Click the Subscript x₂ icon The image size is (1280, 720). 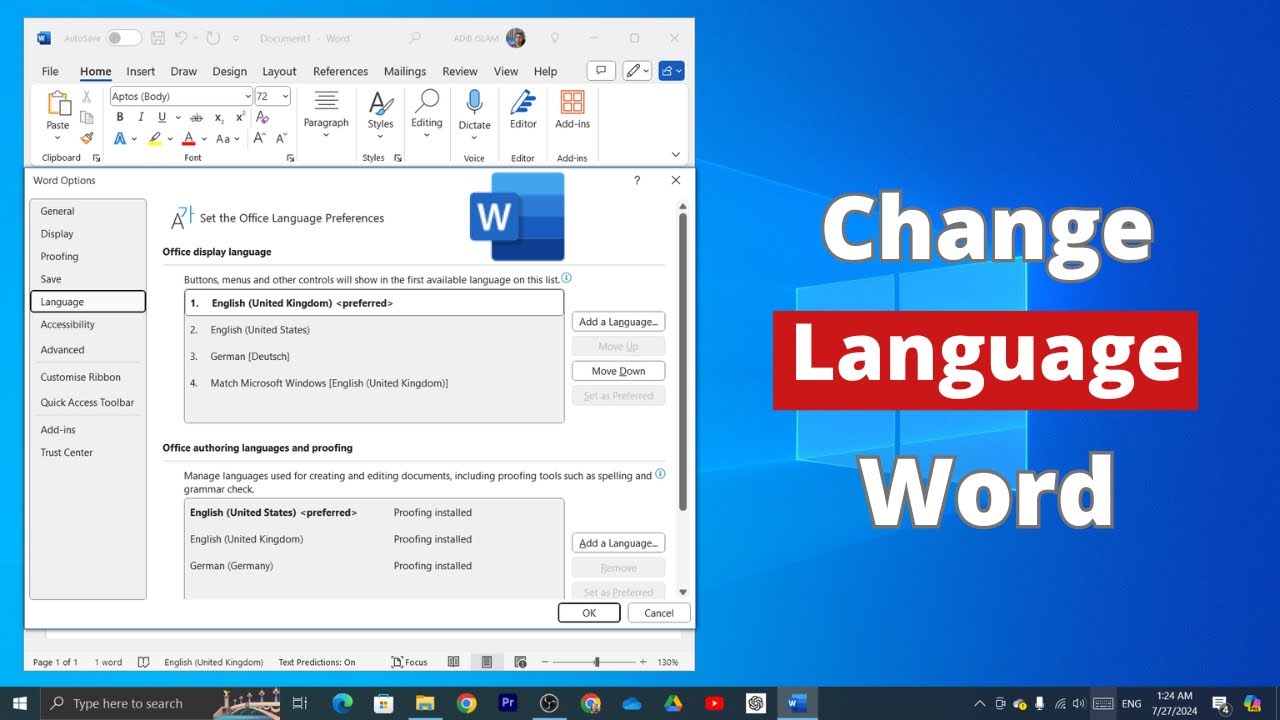pos(220,117)
